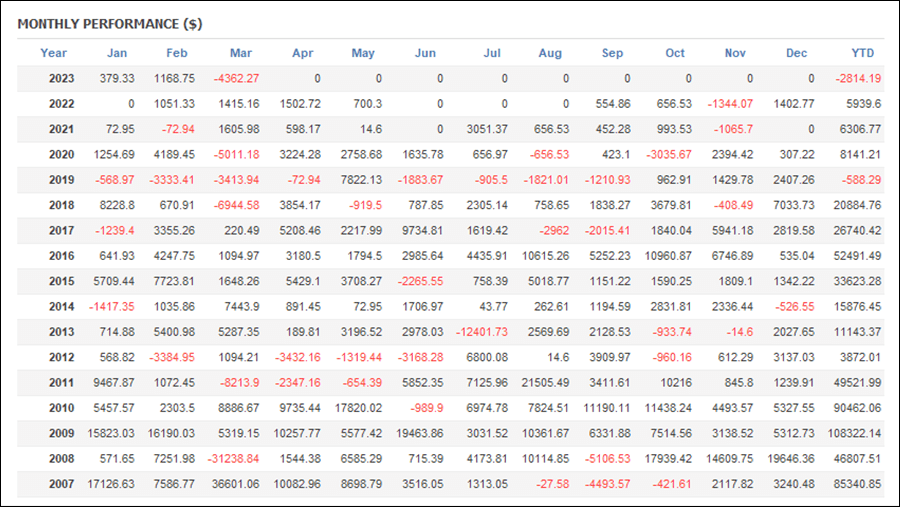The height and width of the screenshot is (507, 900).
Task: Select the 2009 YTD value 108322.14
Action: 854,434
